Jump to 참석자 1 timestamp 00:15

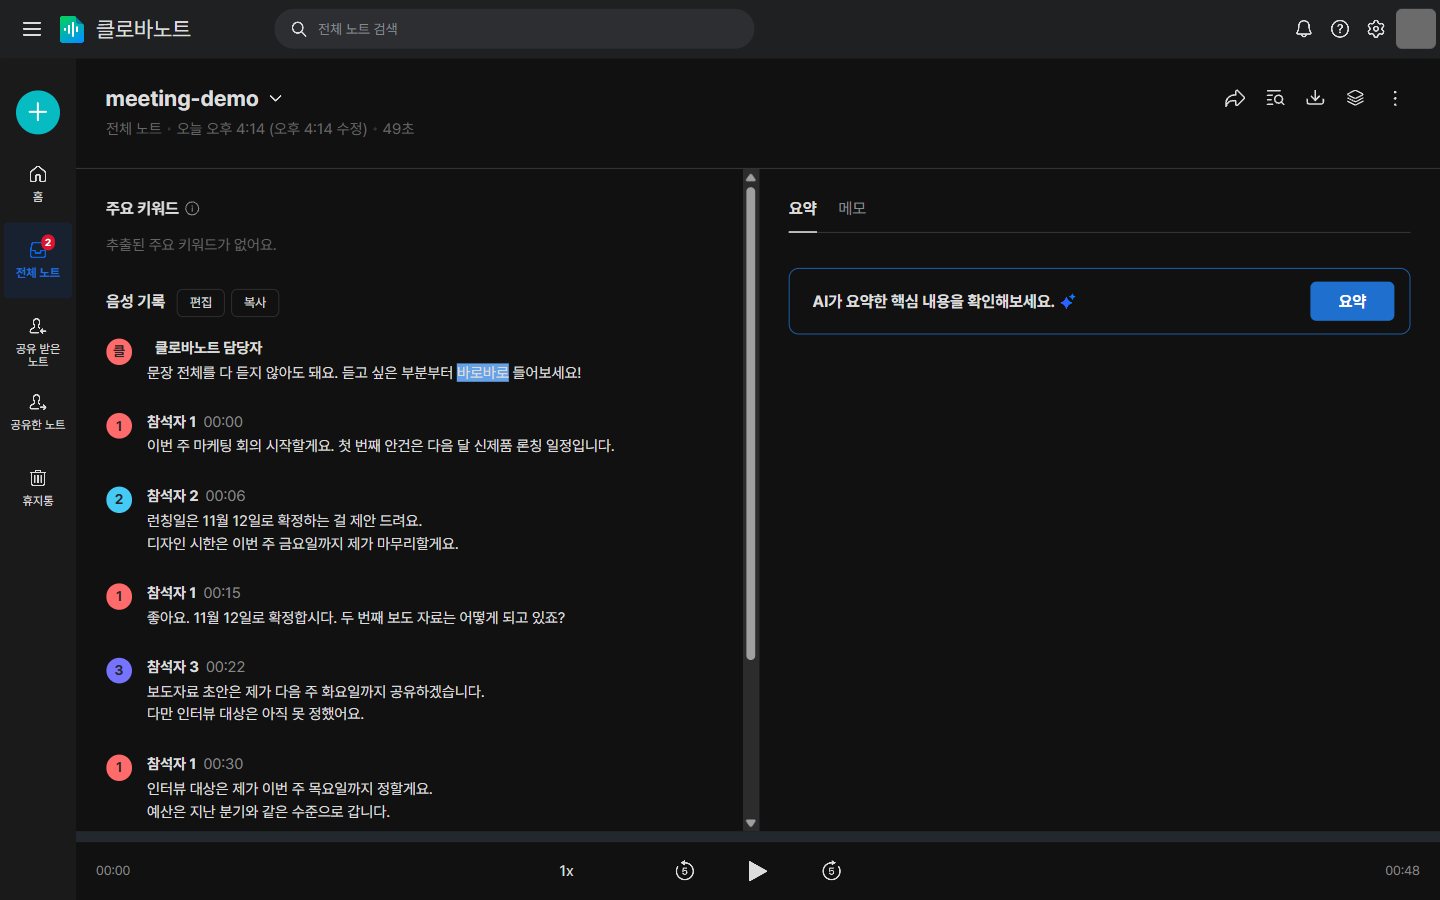tap(222, 593)
